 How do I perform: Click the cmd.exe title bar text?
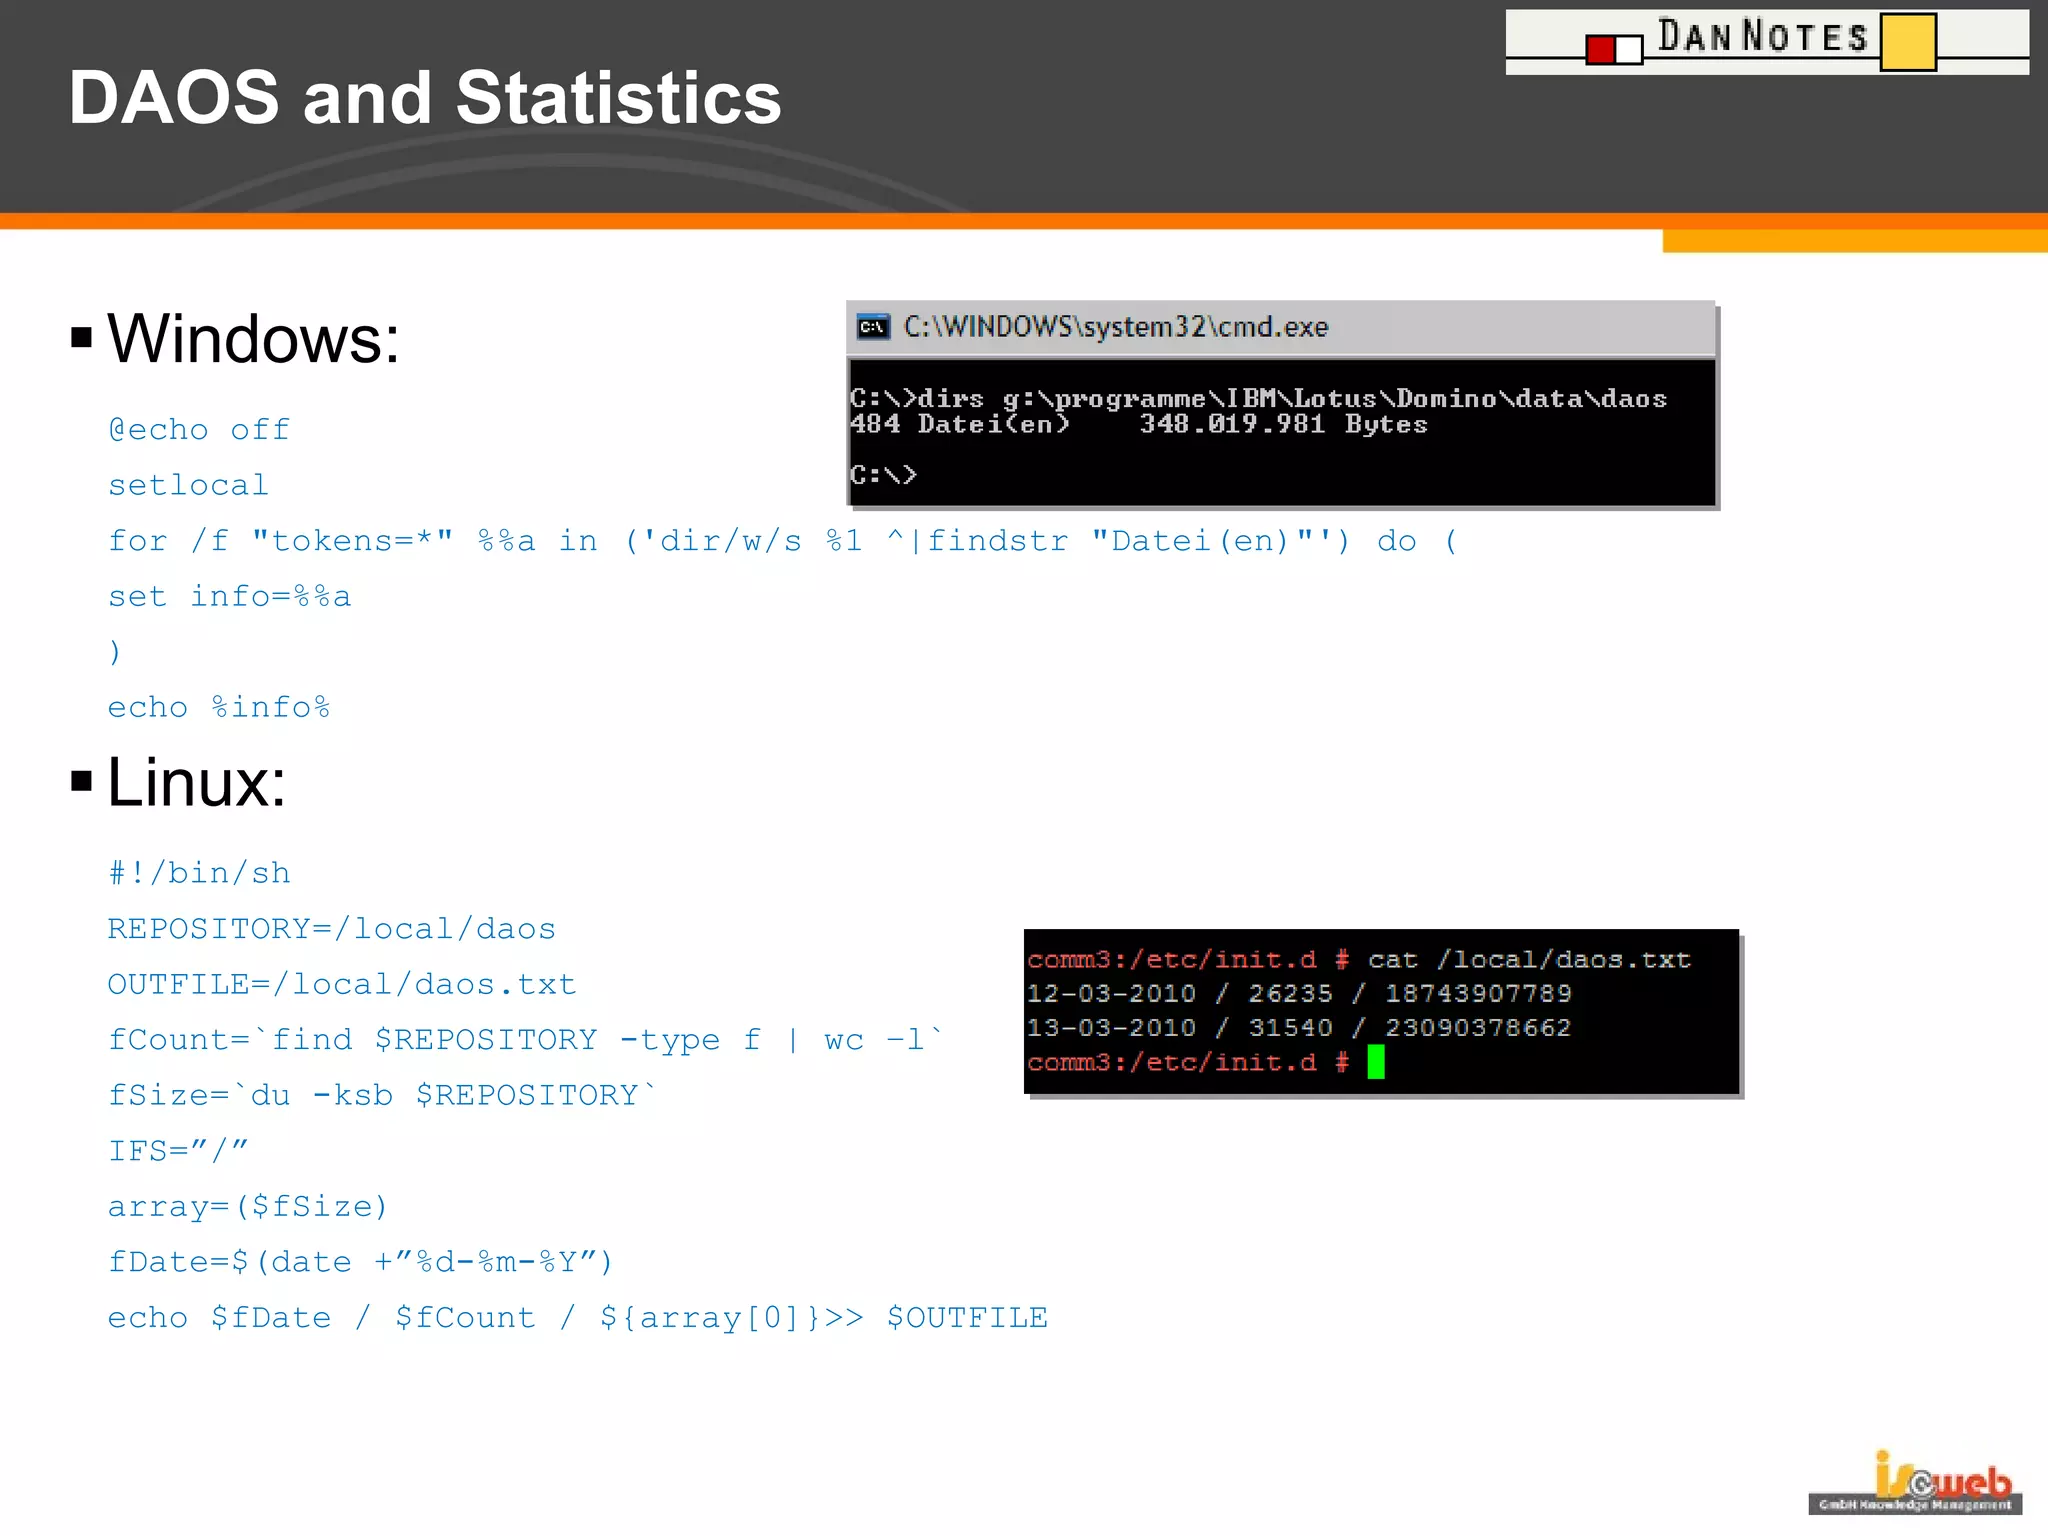coord(1116,327)
